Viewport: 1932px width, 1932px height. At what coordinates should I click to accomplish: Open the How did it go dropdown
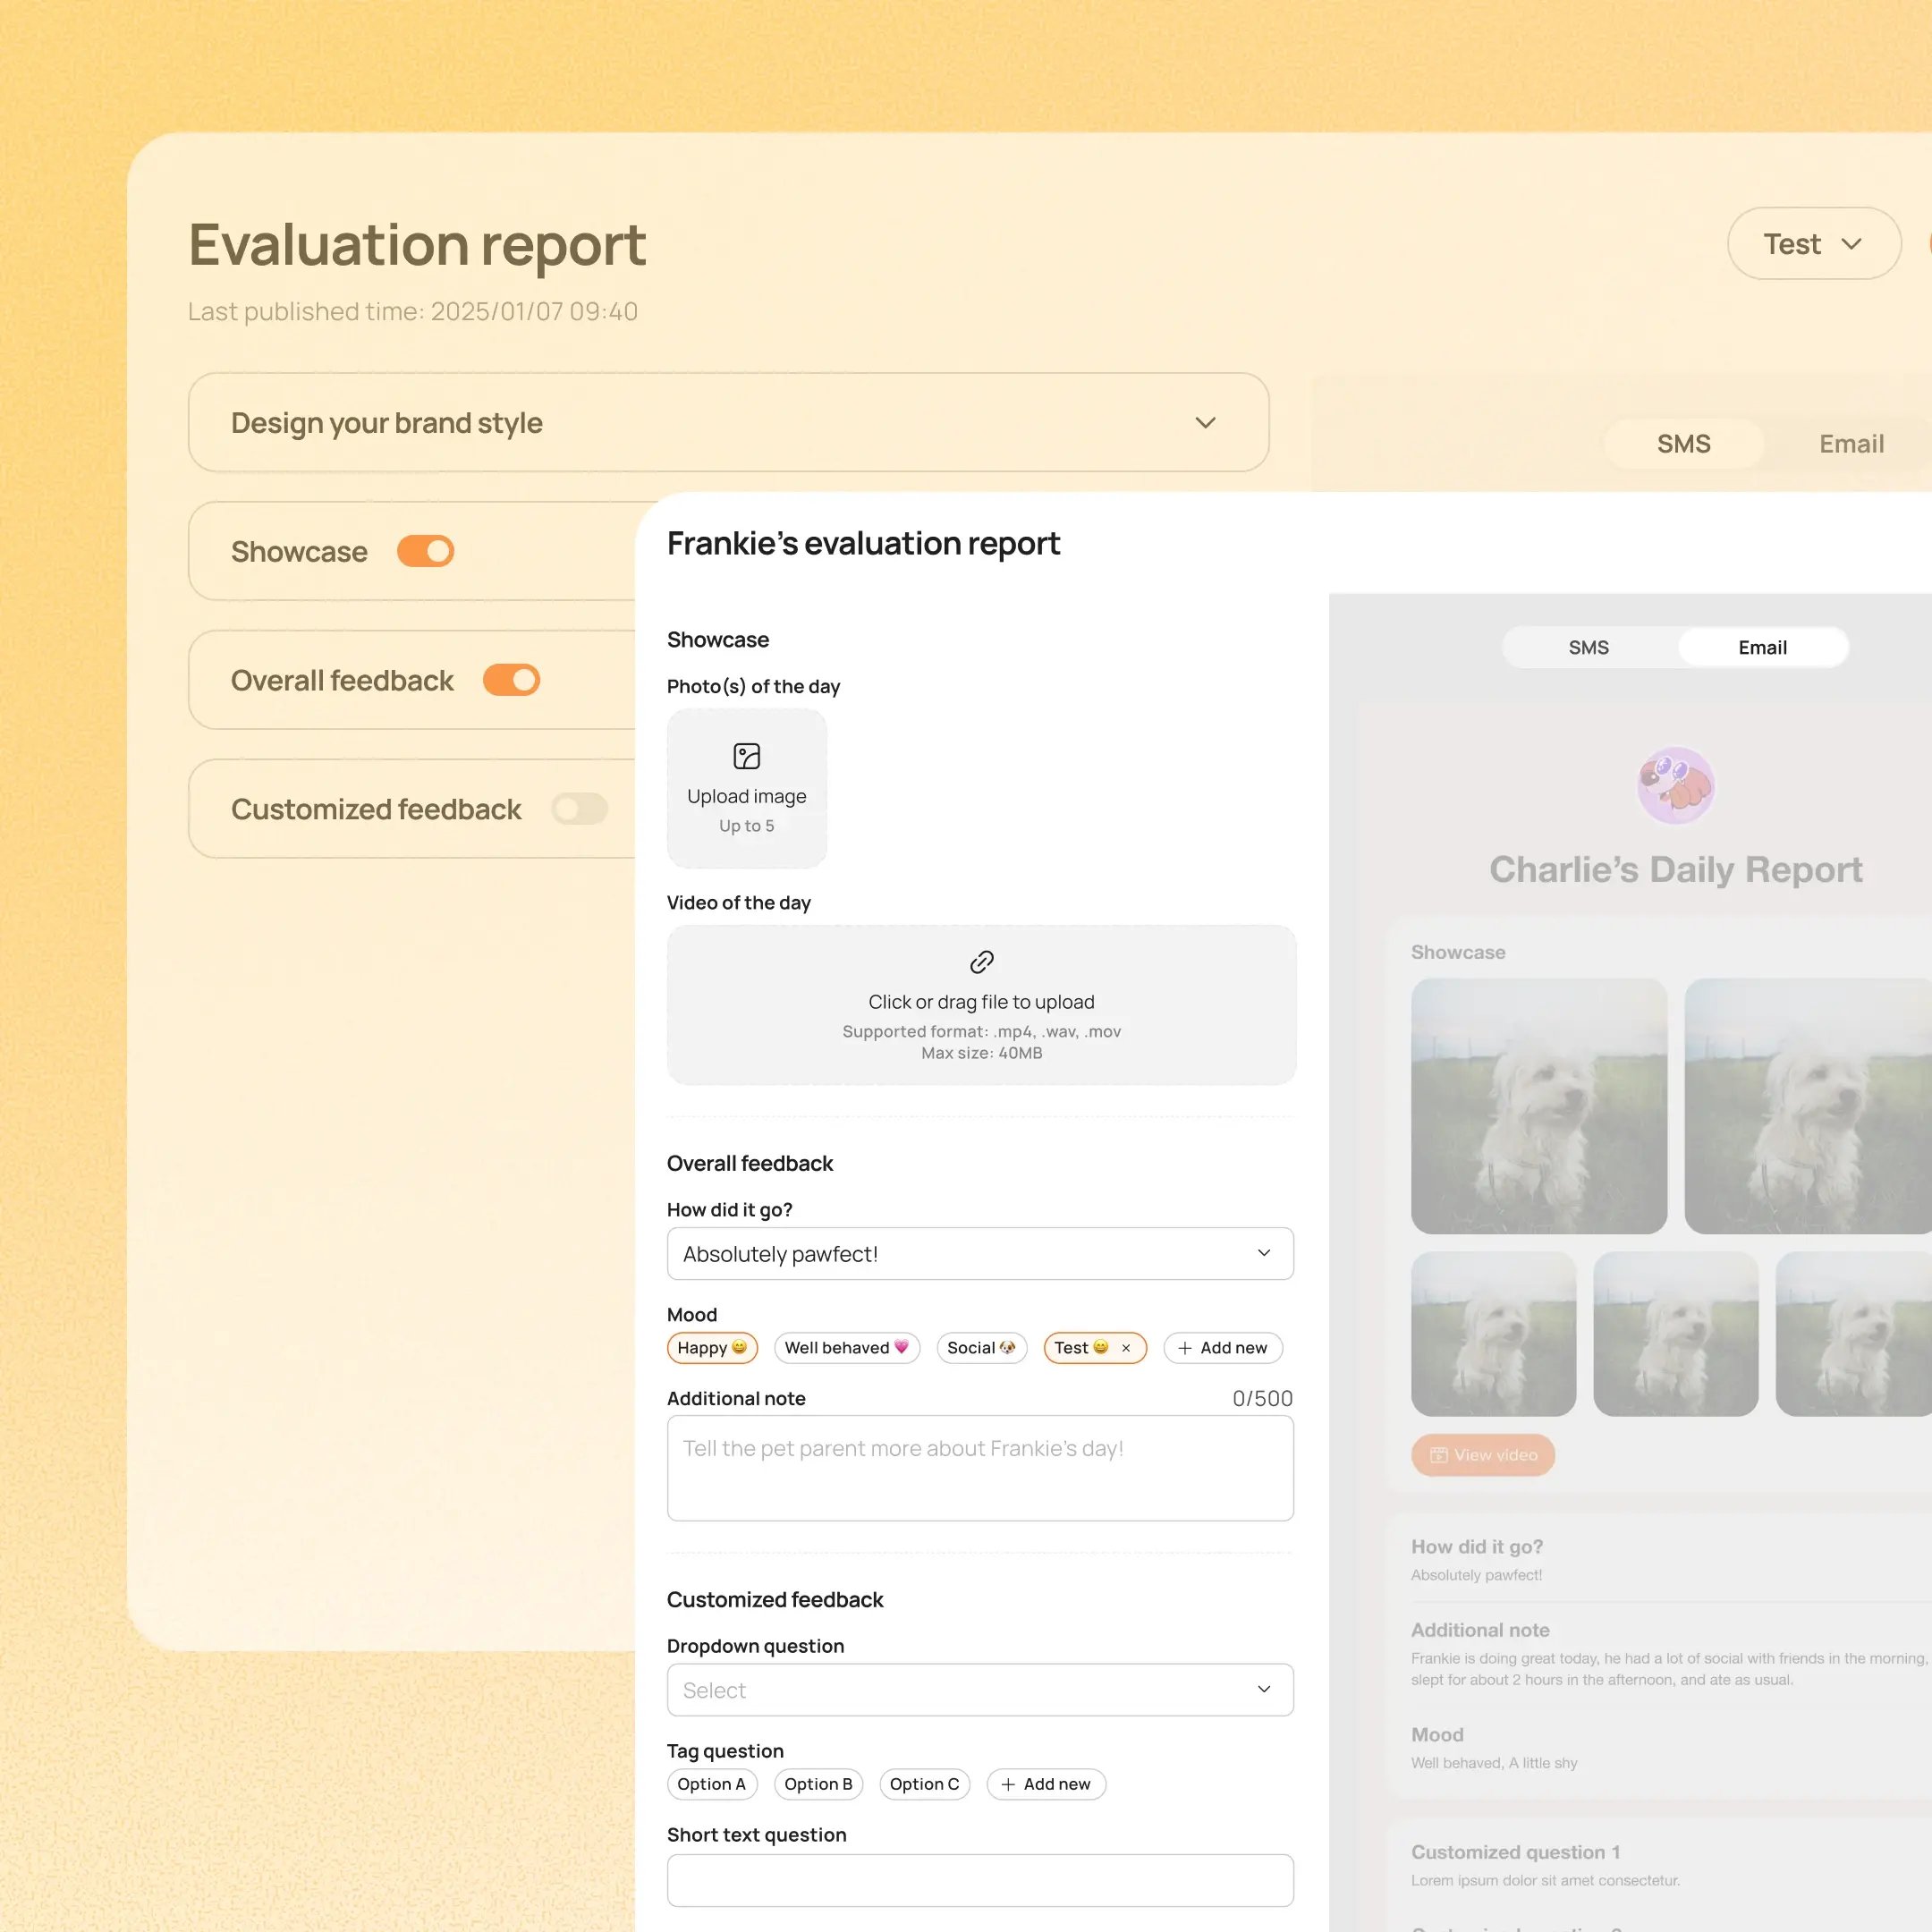[x=980, y=1254]
